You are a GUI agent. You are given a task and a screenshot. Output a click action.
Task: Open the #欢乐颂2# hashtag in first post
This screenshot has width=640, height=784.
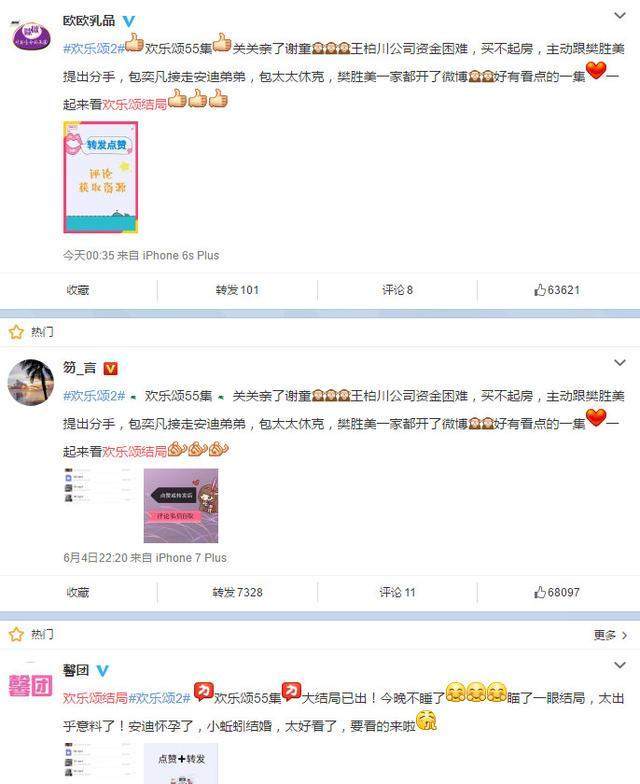94,48
